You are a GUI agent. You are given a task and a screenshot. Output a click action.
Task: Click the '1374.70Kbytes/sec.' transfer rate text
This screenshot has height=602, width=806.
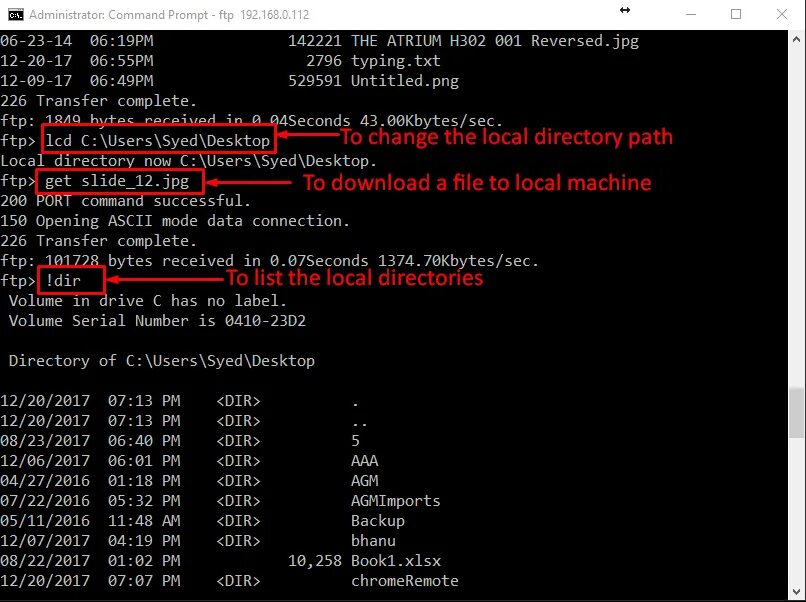click(458, 261)
